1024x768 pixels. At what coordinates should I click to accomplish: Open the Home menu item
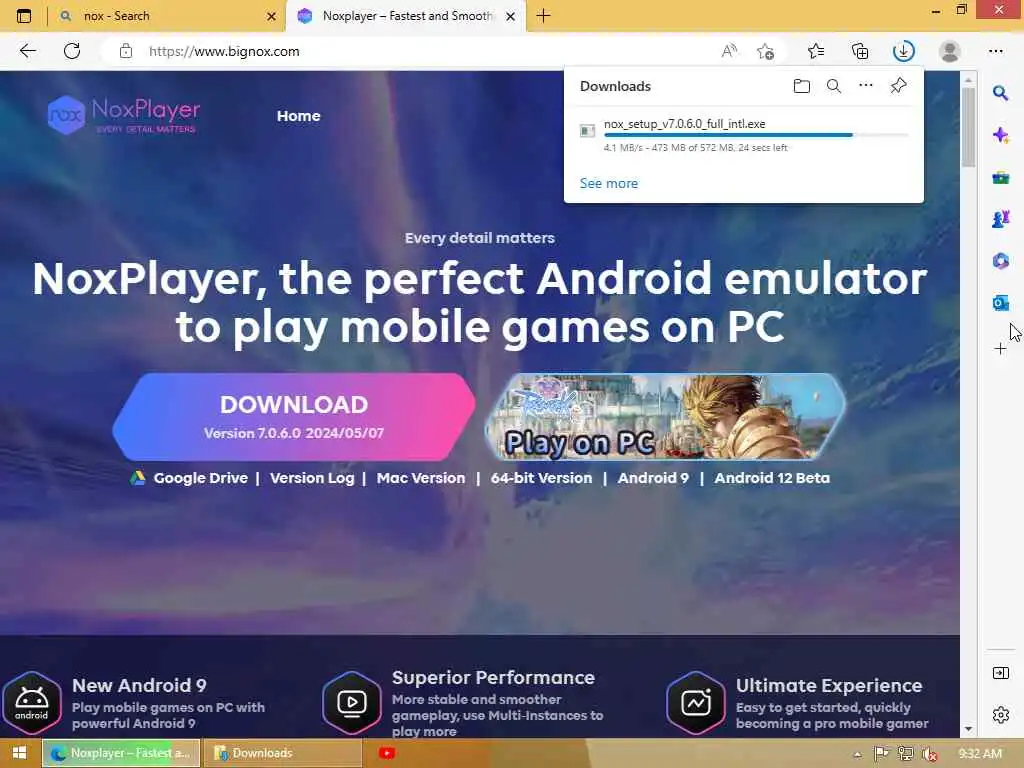(298, 116)
